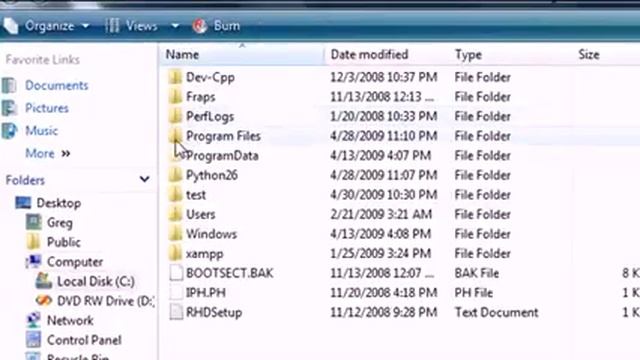Viewport: 640px width, 360px height.
Task: Open the Views dropdown arrow
Action: pos(175,26)
